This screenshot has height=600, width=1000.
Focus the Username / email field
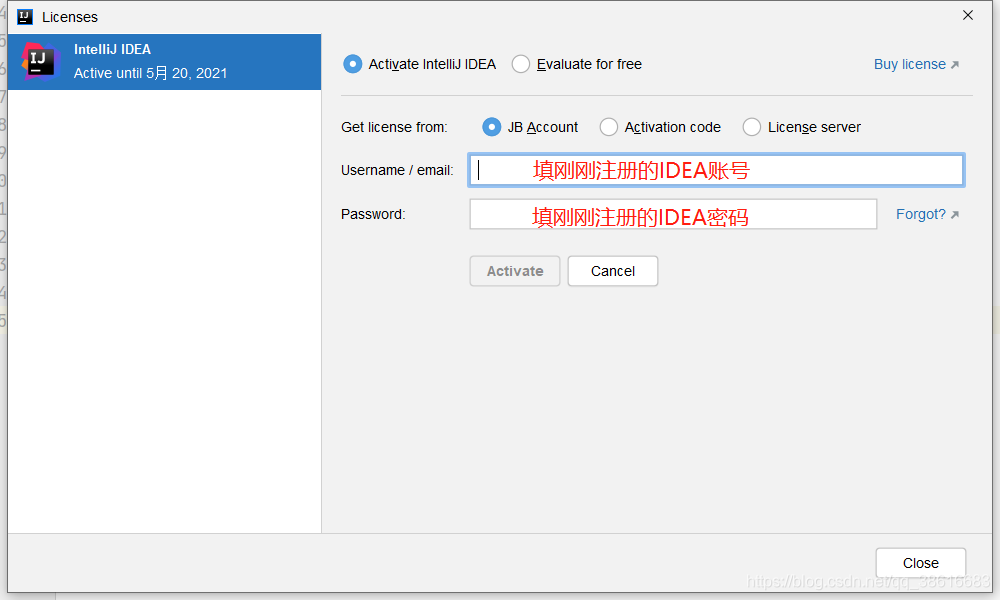click(716, 170)
